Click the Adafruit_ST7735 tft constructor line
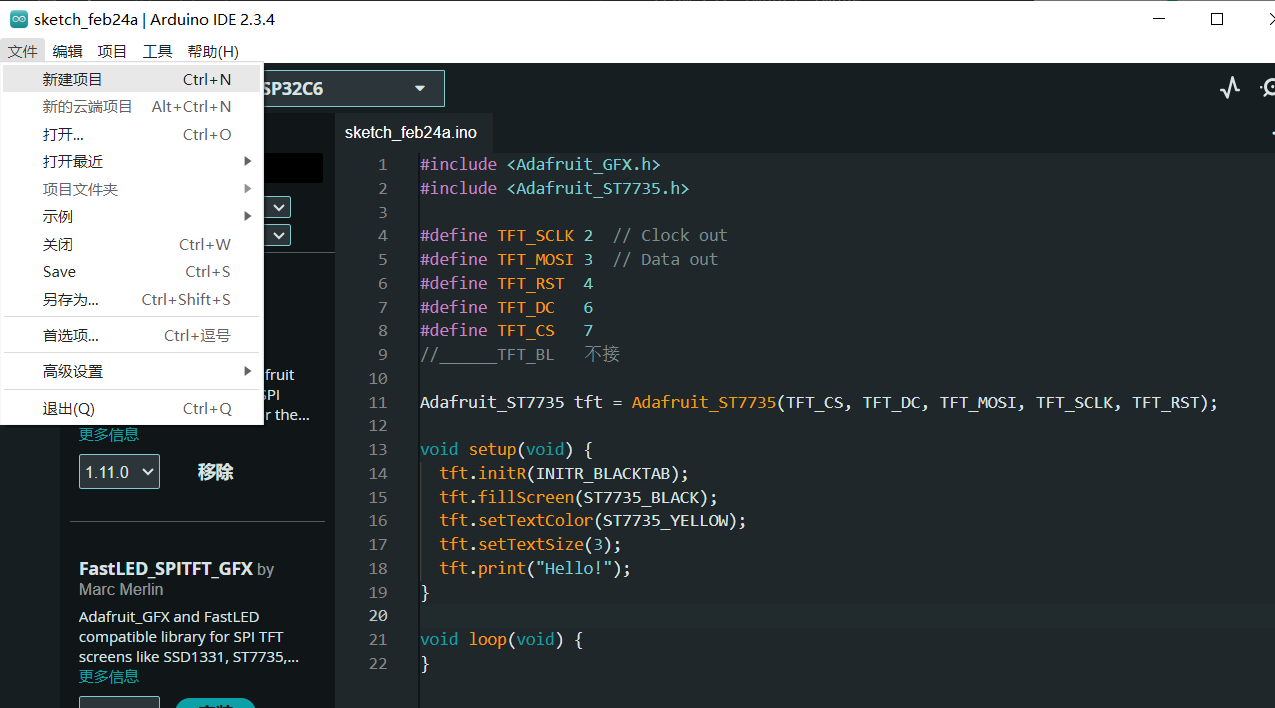Image resolution: width=1275 pixels, height=708 pixels. tap(819, 403)
